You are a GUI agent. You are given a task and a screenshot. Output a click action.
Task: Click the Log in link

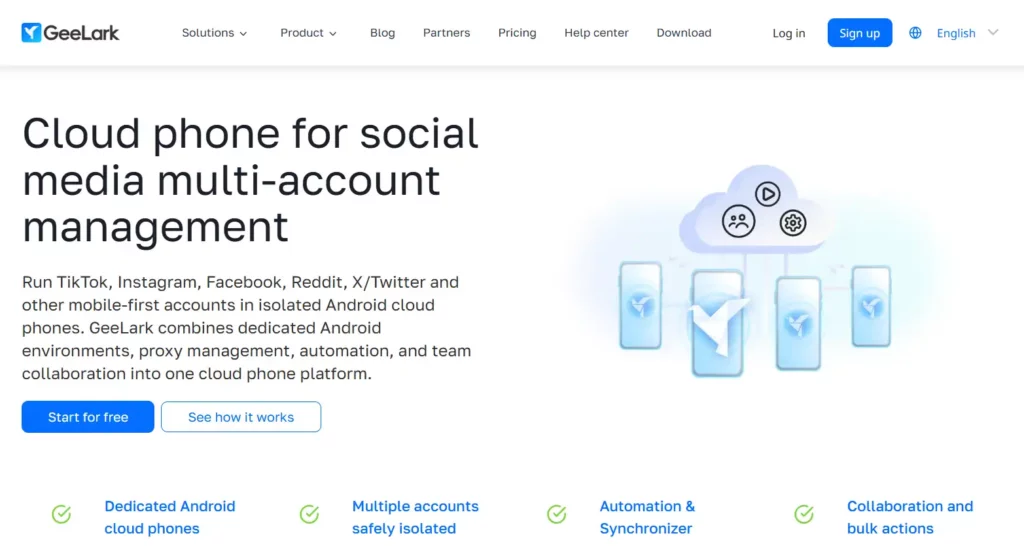pyautogui.click(x=788, y=33)
